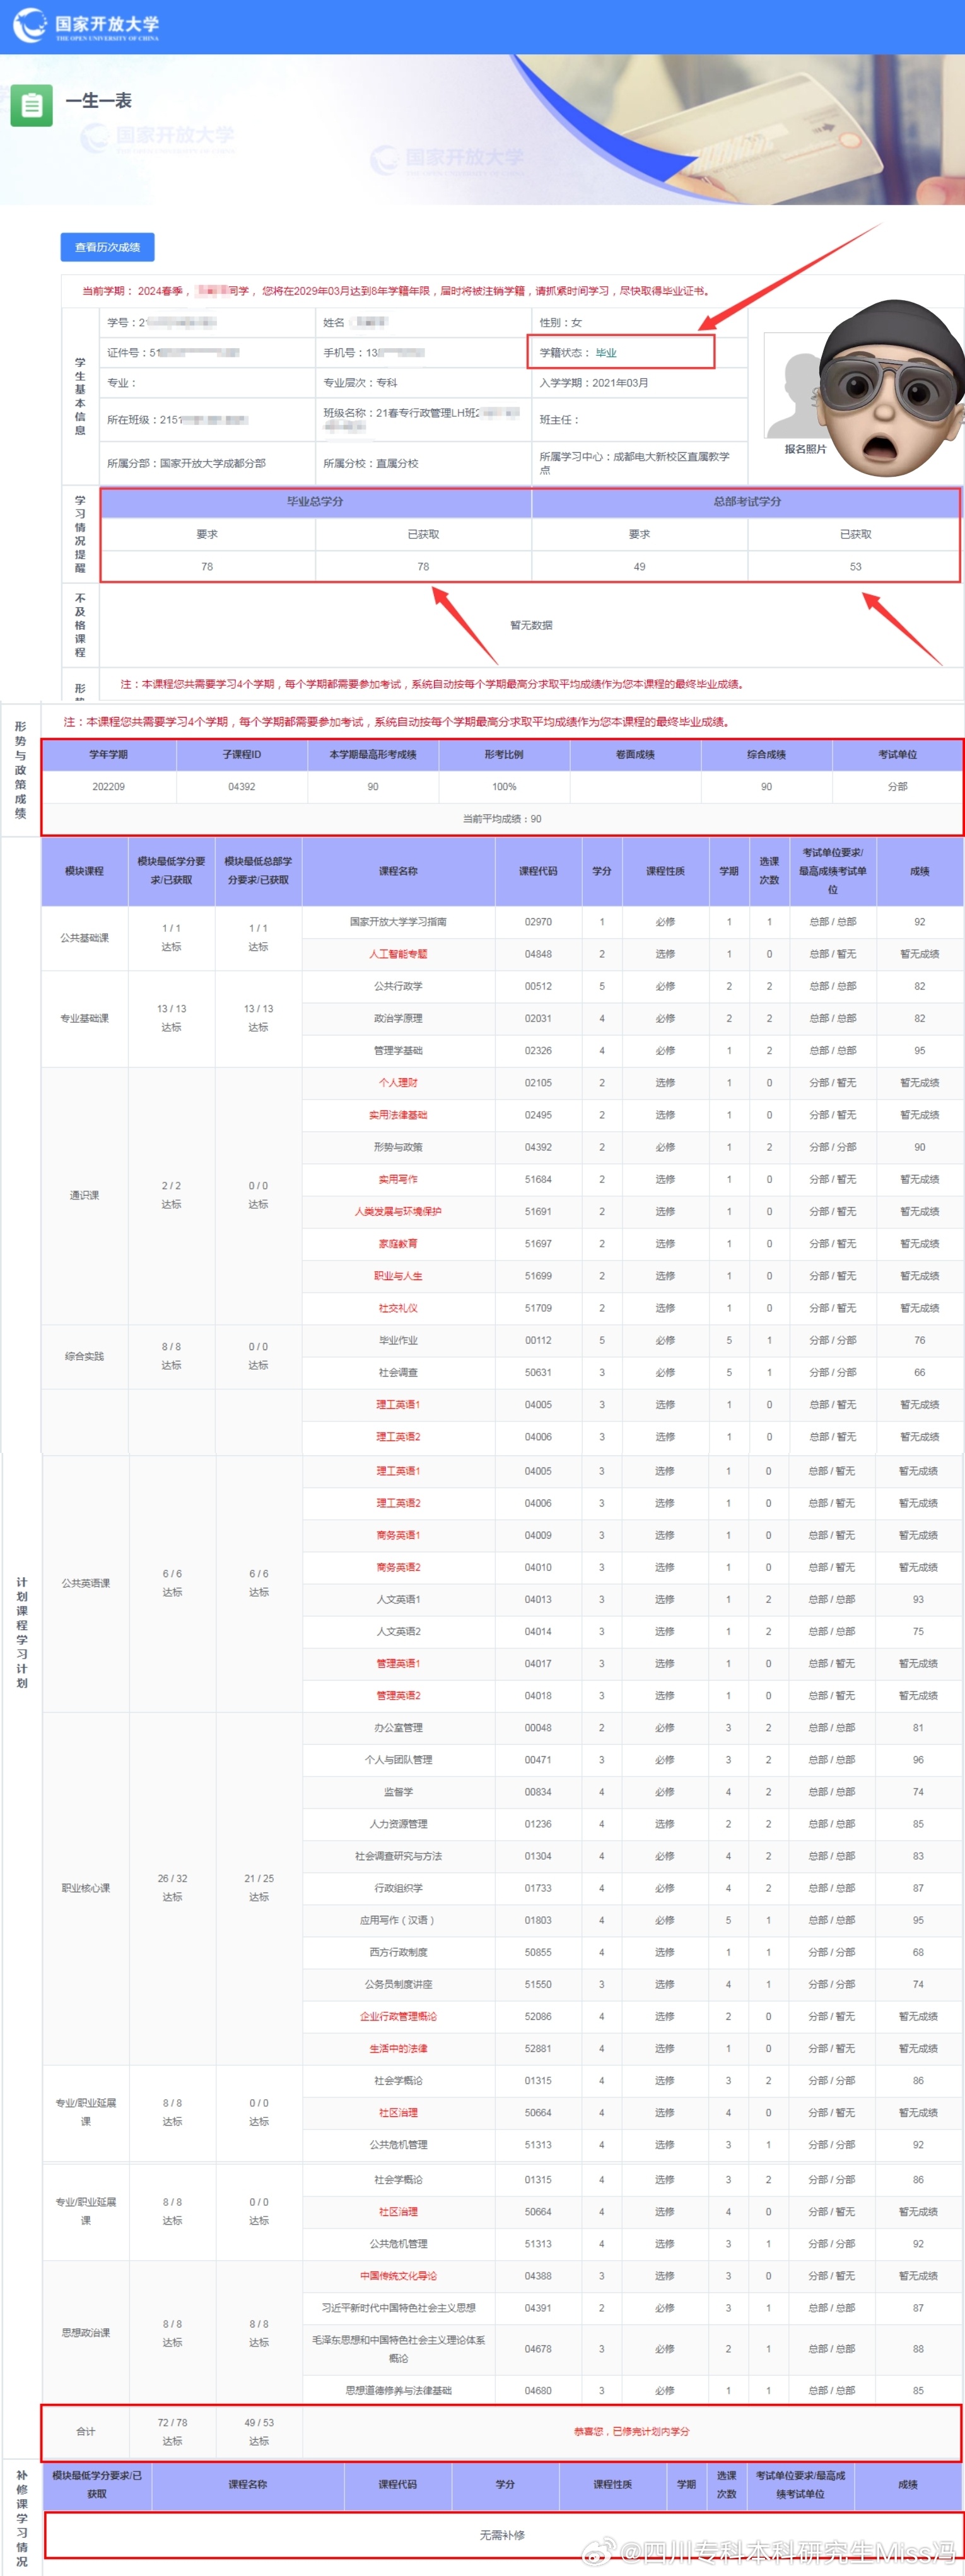965x2576 pixels.
Task: Select 思想道德修养与法律基础 course
Action: (398, 2391)
